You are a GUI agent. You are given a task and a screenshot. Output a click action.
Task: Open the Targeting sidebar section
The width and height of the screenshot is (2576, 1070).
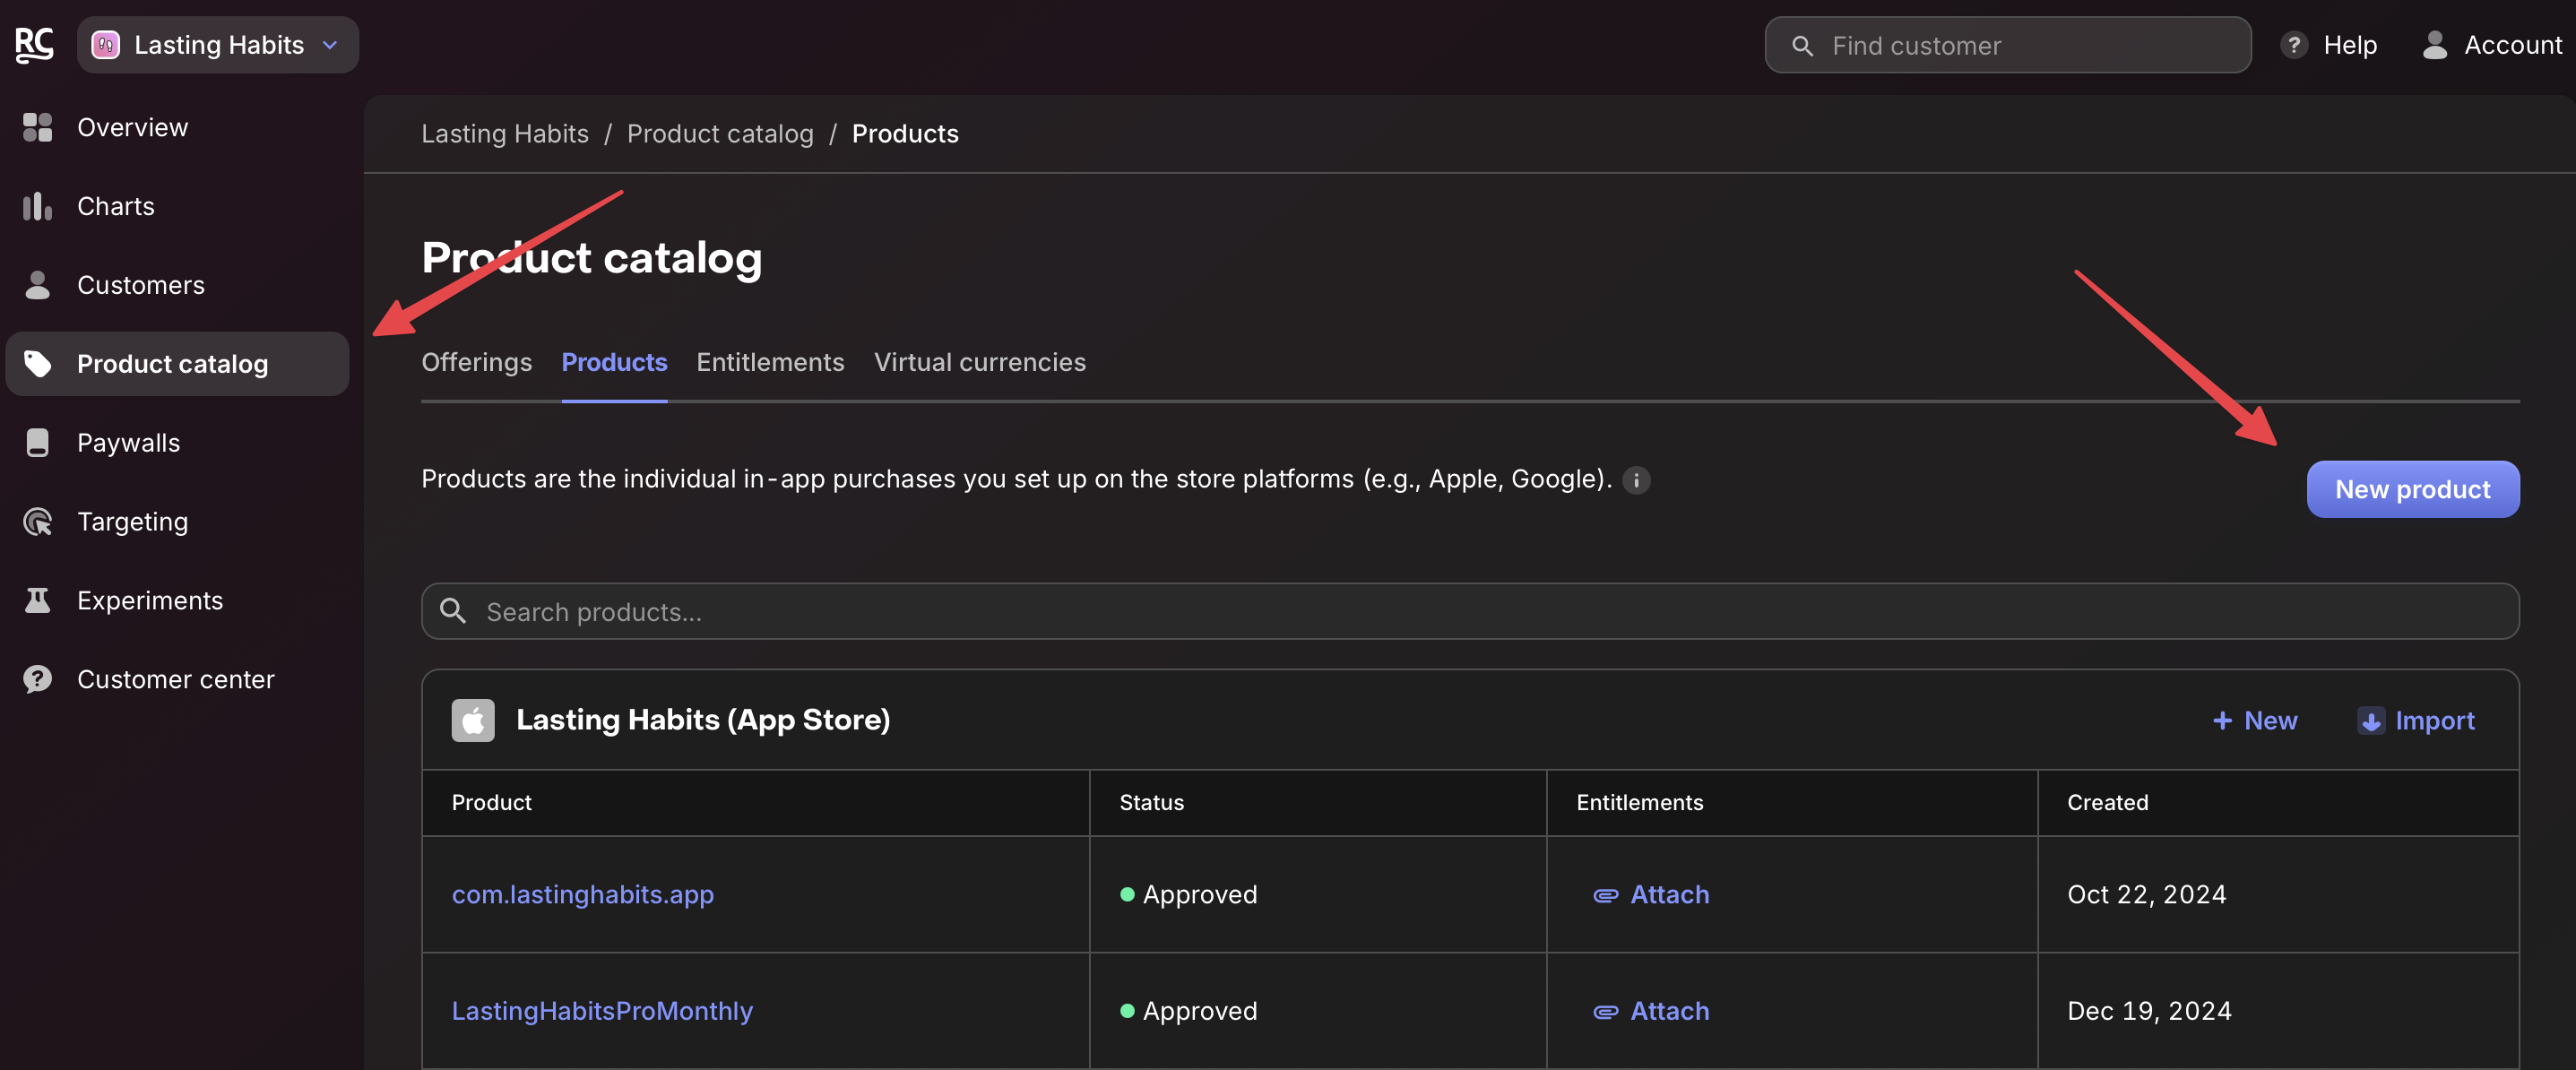(x=132, y=522)
